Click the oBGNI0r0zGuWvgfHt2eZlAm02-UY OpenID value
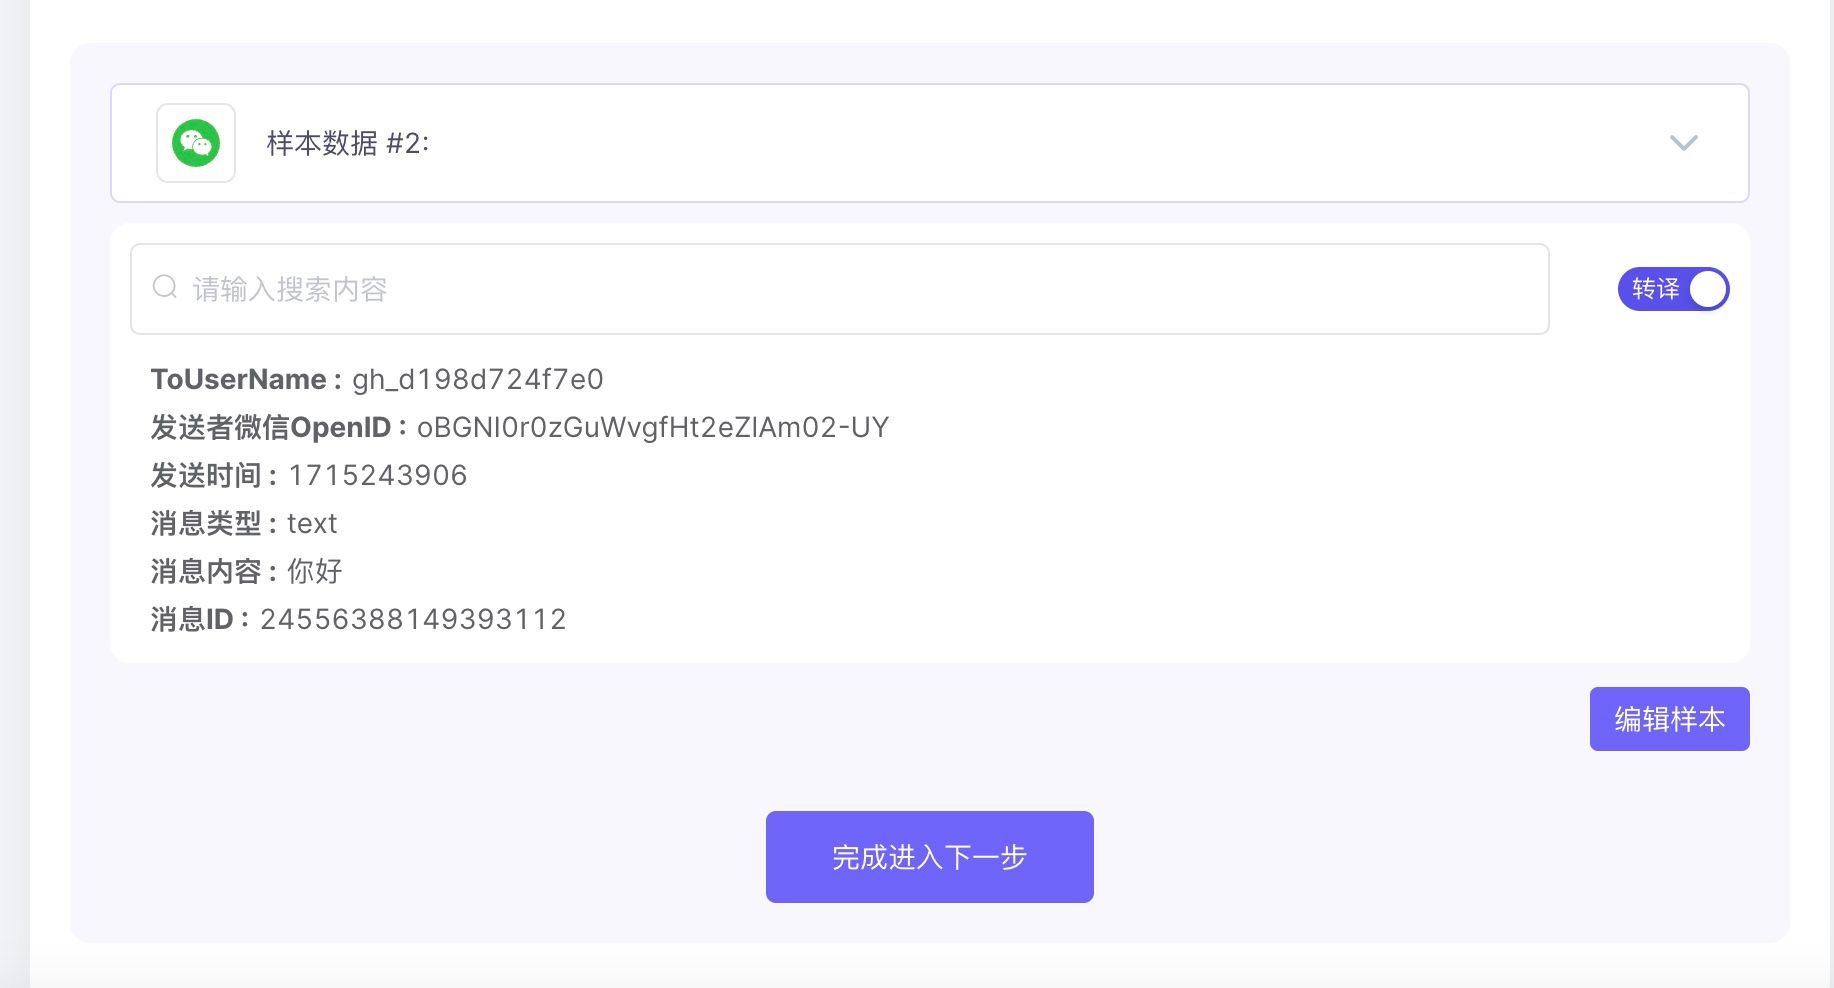This screenshot has width=1834, height=988. tap(653, 427)
